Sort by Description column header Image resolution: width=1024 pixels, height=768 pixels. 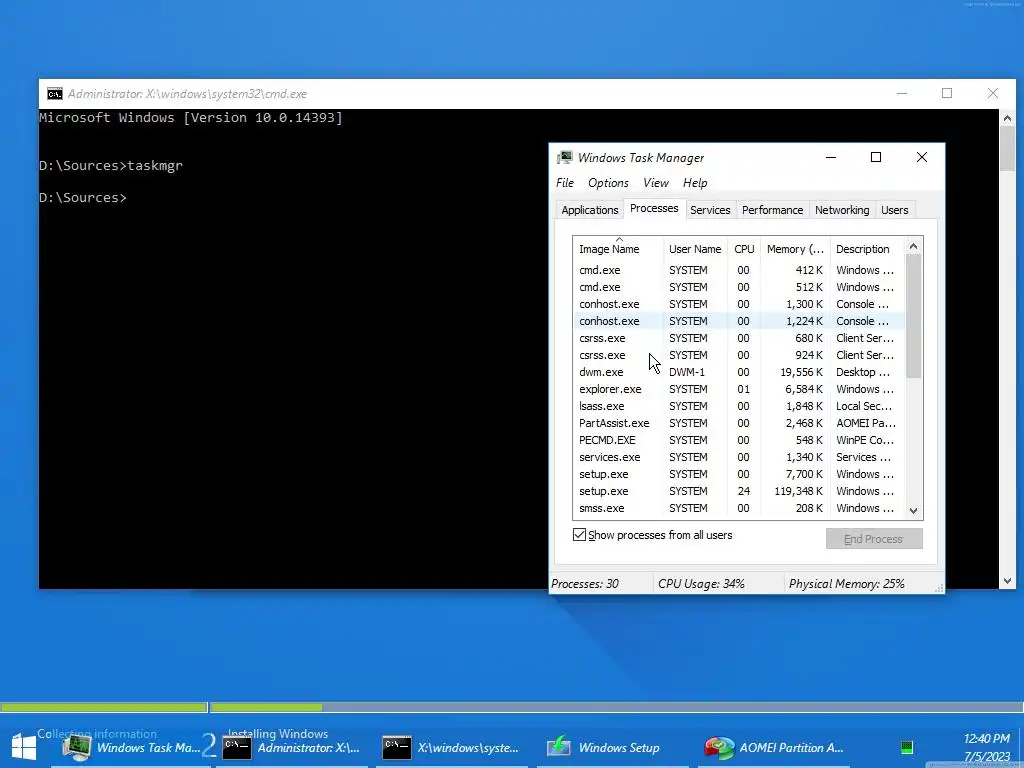click(x=867, y=249)
